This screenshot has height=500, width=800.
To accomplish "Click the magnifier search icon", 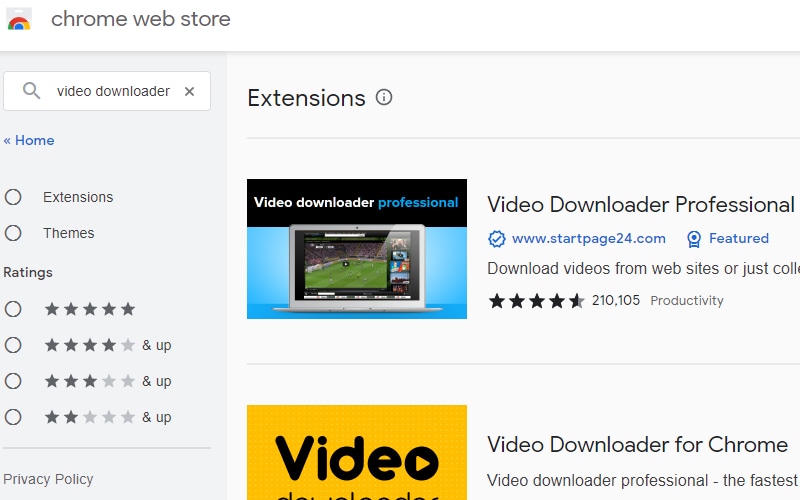I will point(31,91).
